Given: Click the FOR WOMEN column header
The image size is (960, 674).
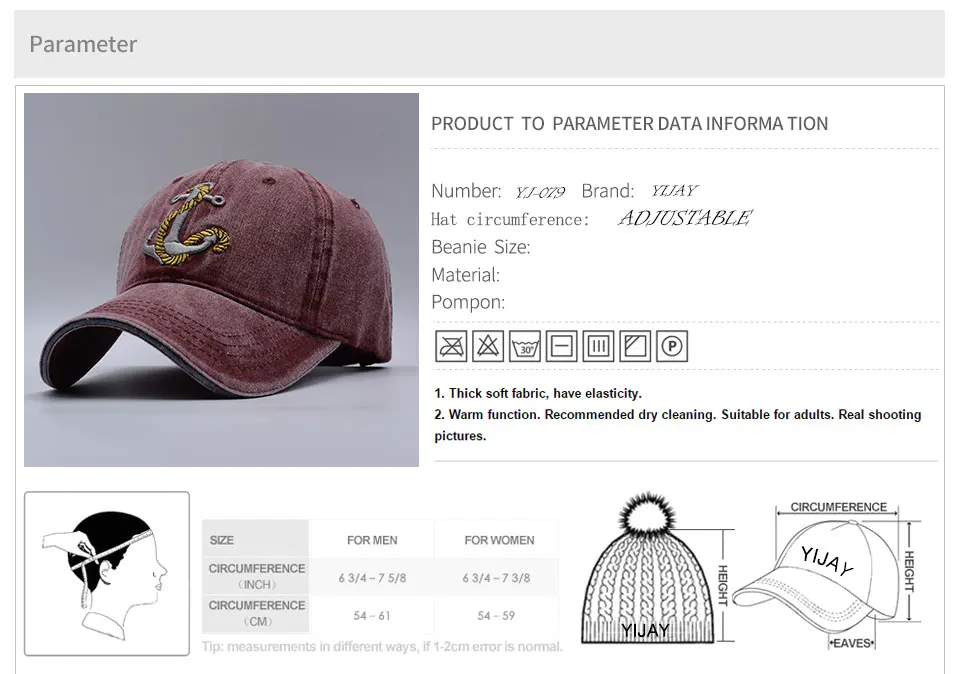Looking at the screenshot, I should pos(499,540).
